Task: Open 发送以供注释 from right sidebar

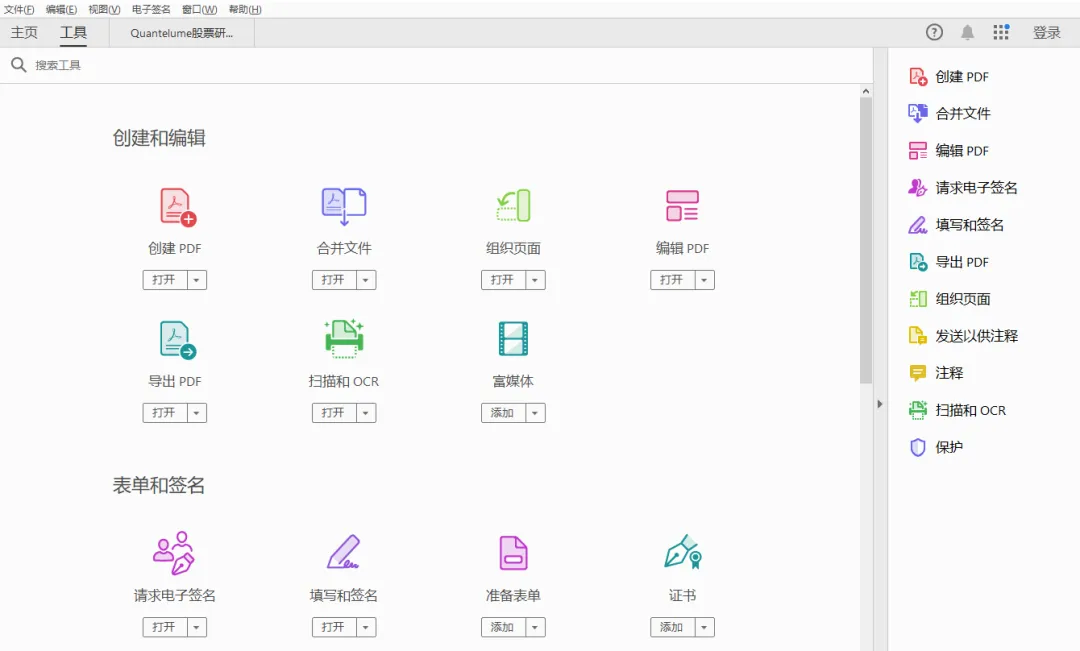Action: click(963, 336)
